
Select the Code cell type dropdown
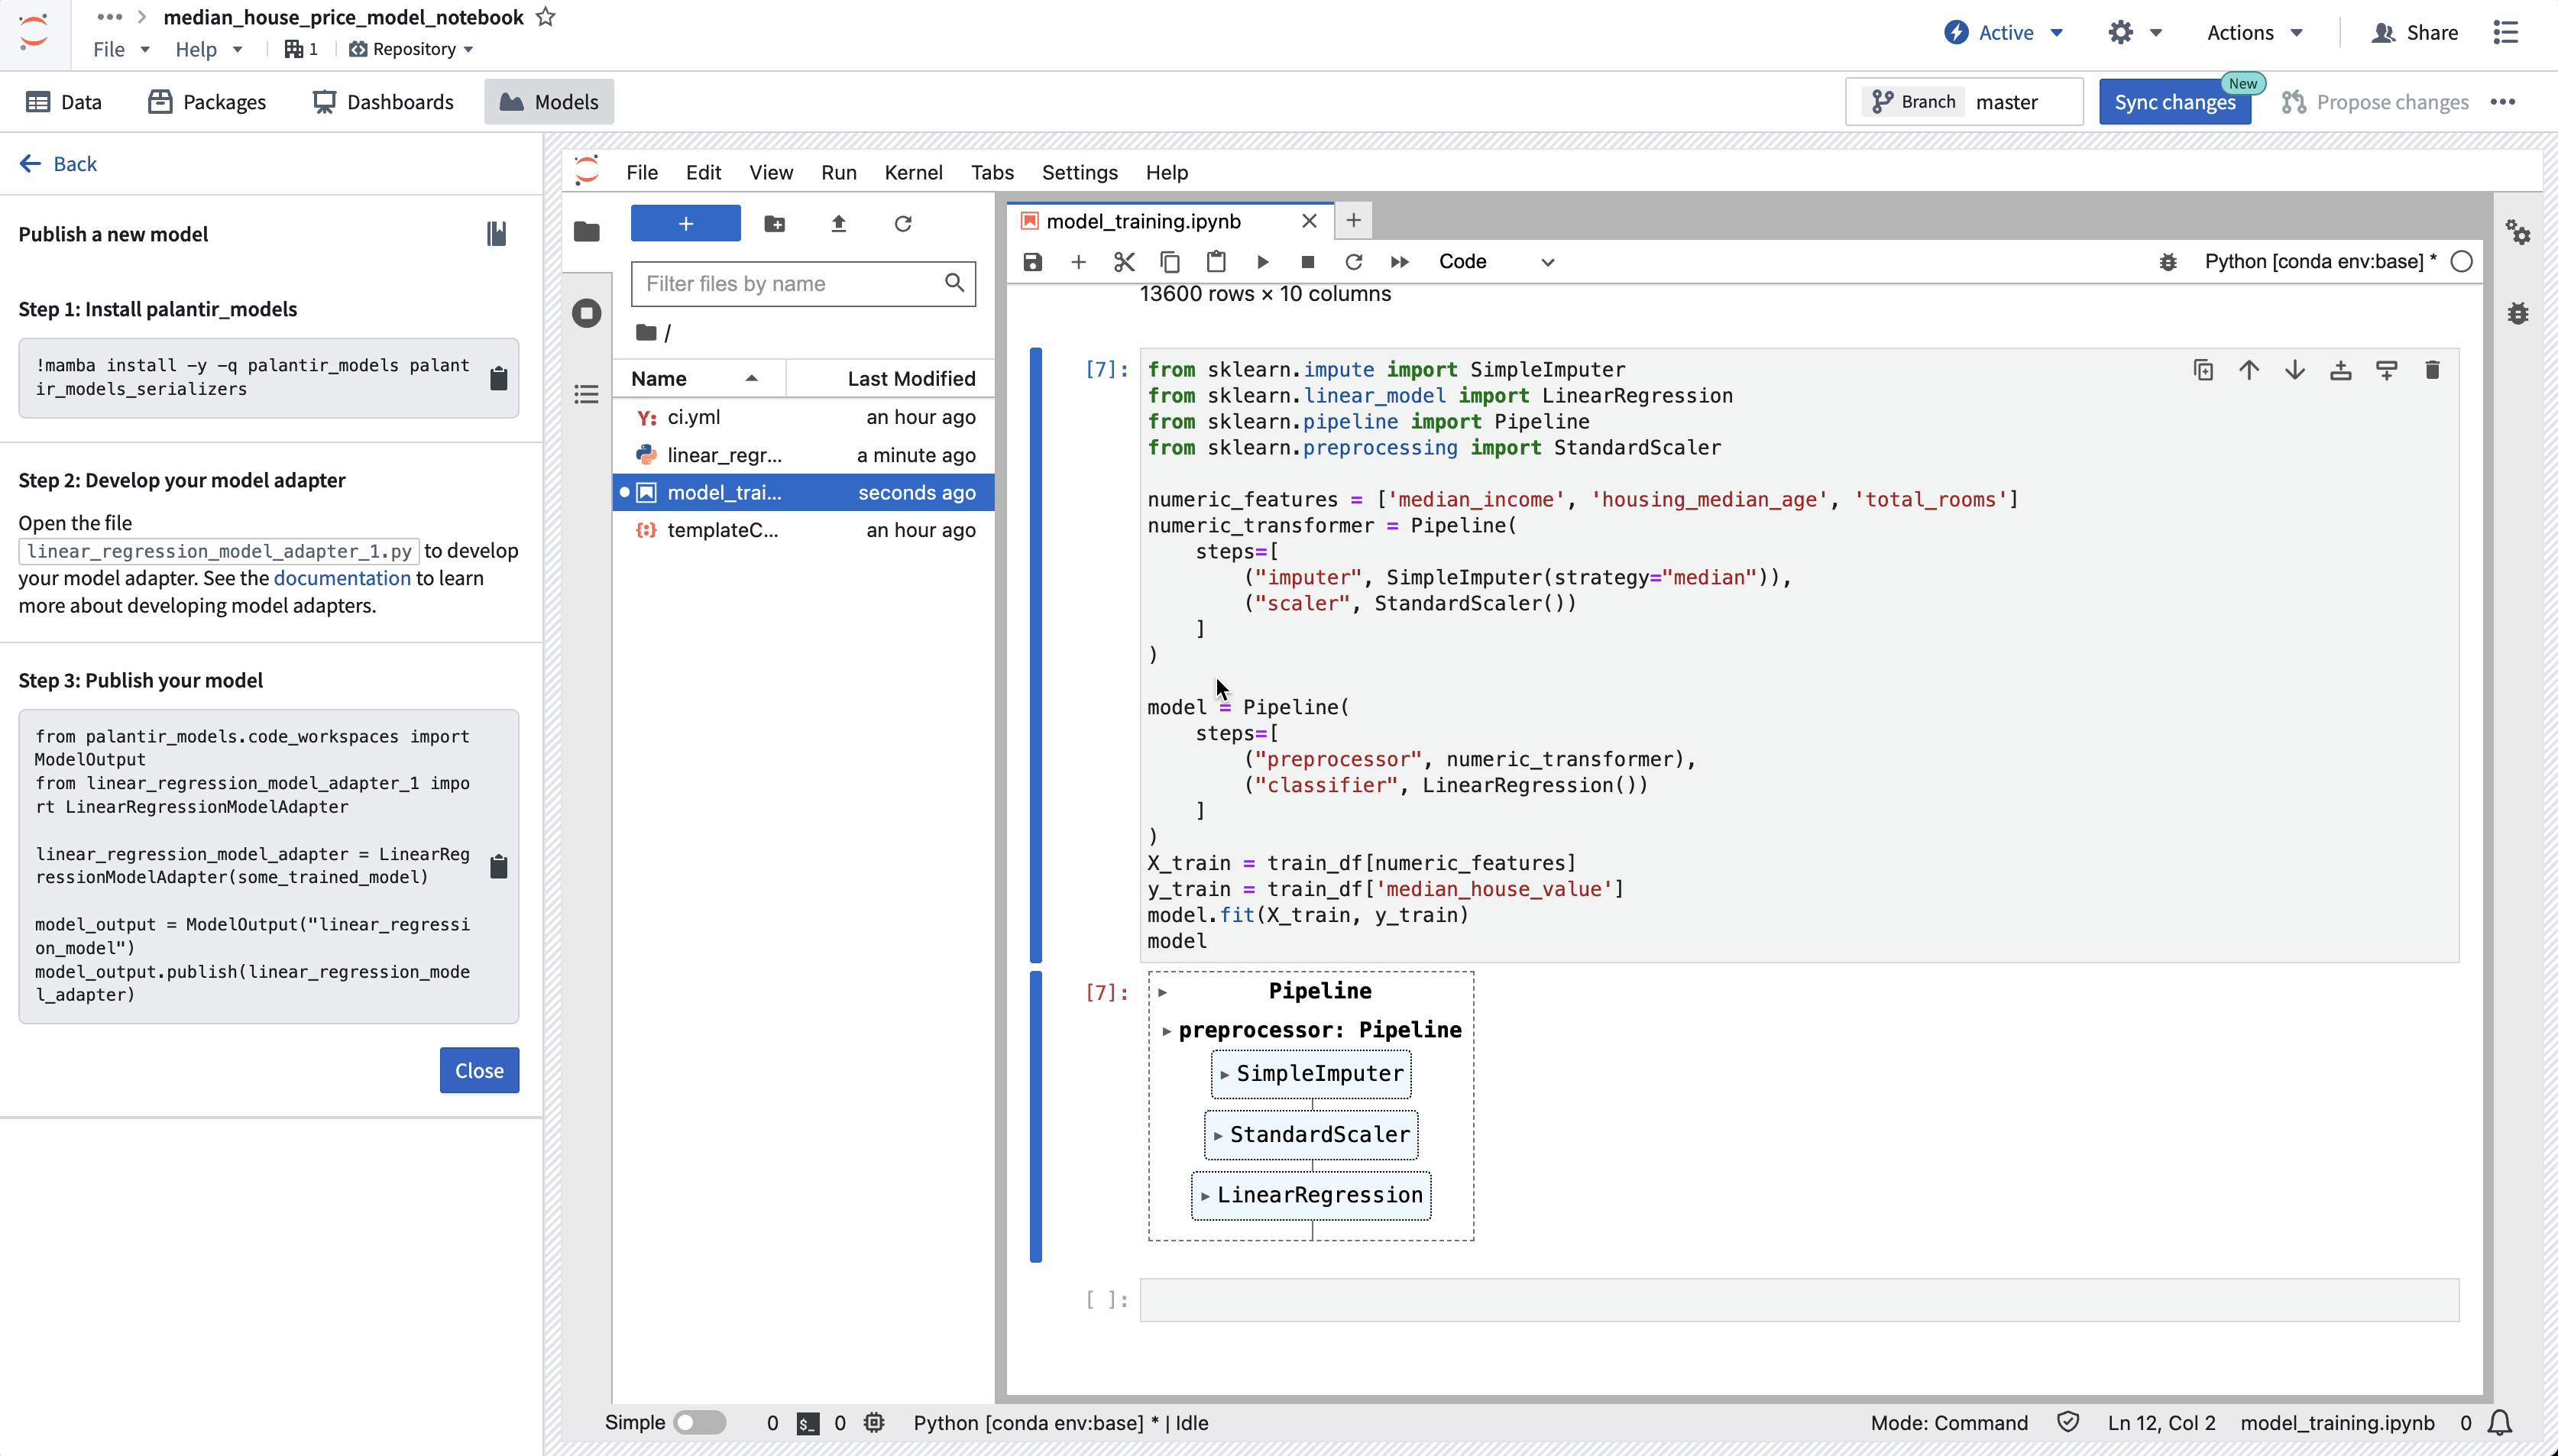[1494, 262]
